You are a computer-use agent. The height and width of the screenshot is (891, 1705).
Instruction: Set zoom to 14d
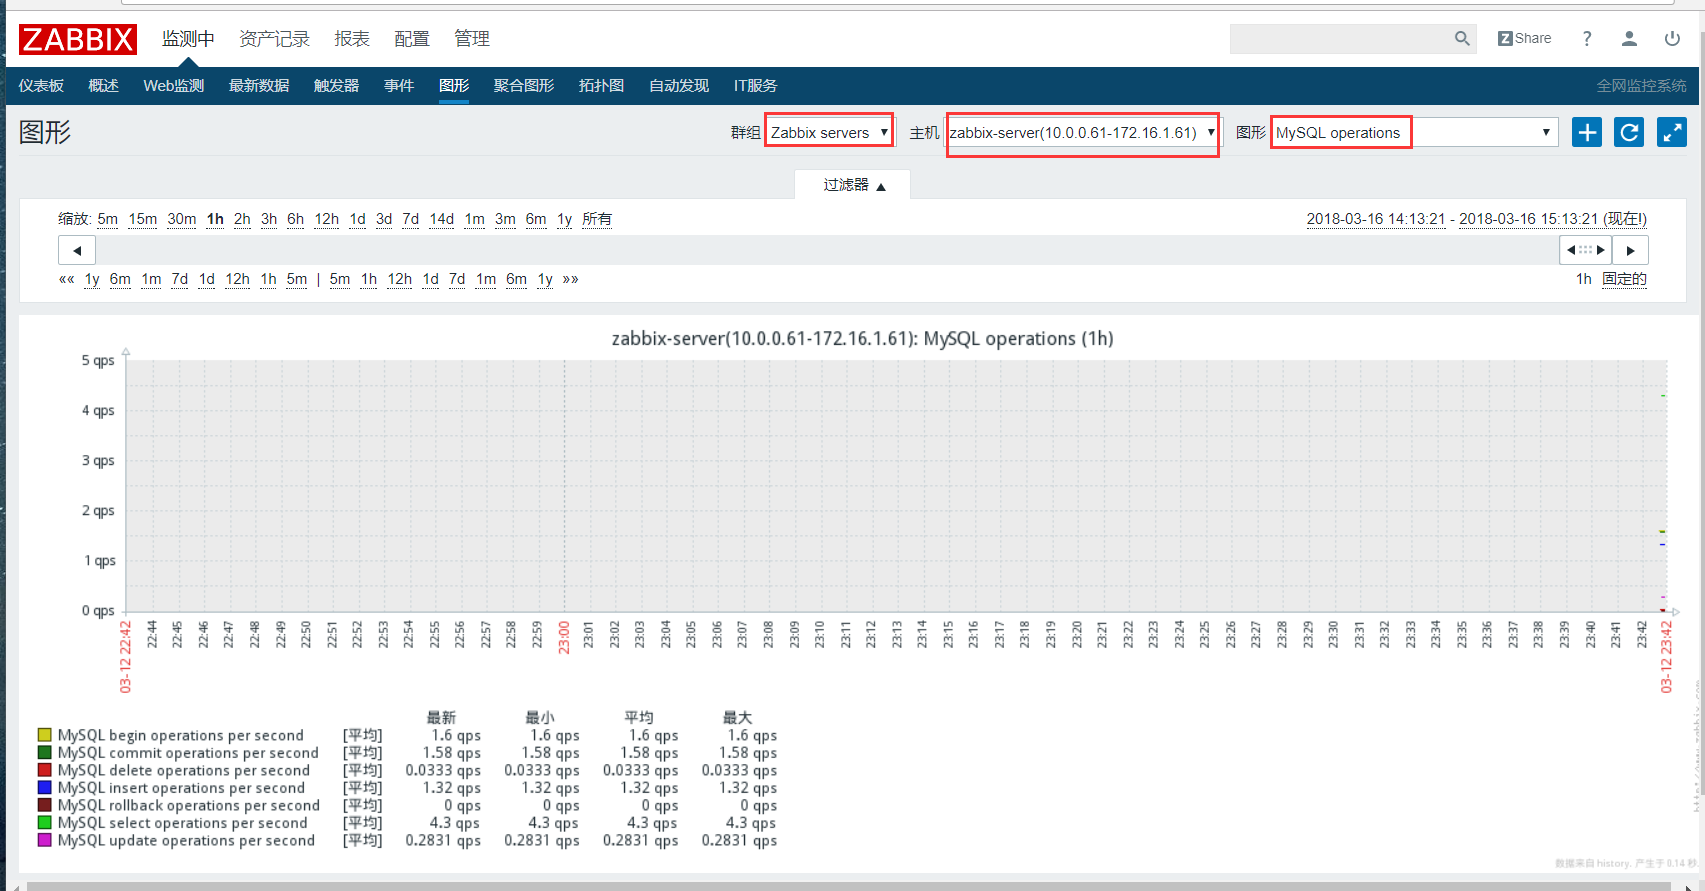(x=442, y=219)
